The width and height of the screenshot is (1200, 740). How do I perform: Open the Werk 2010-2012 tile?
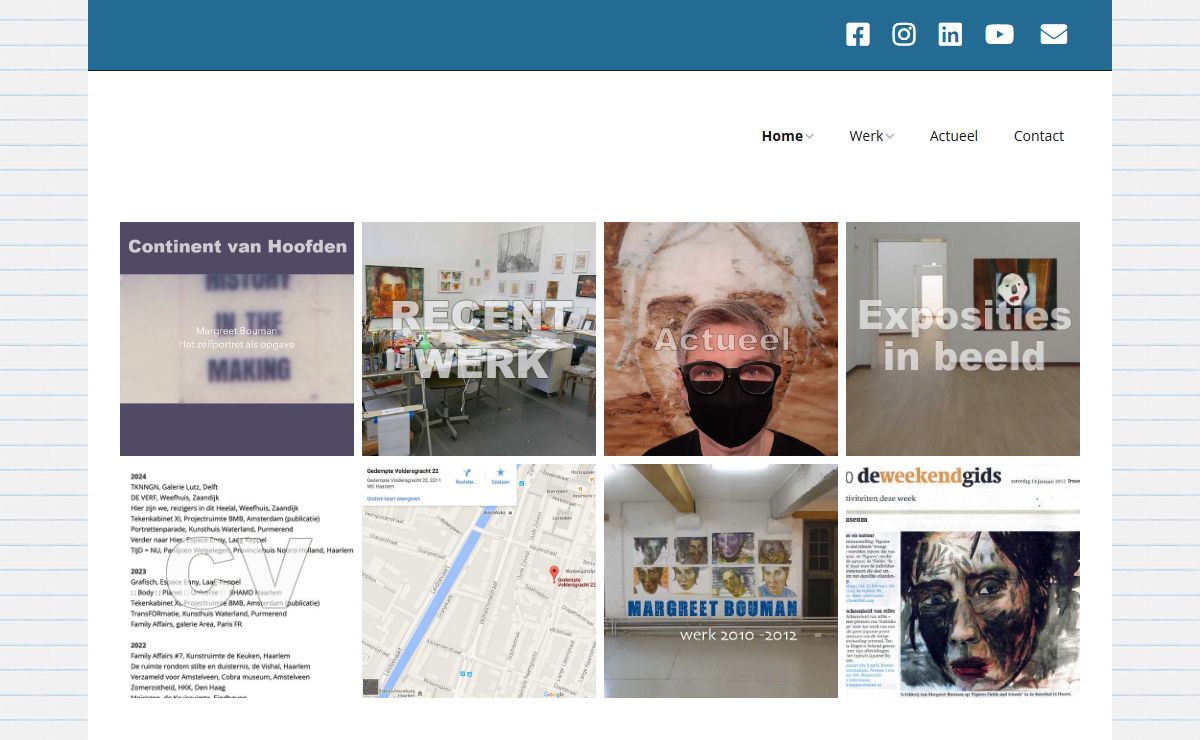coord(721,581)
